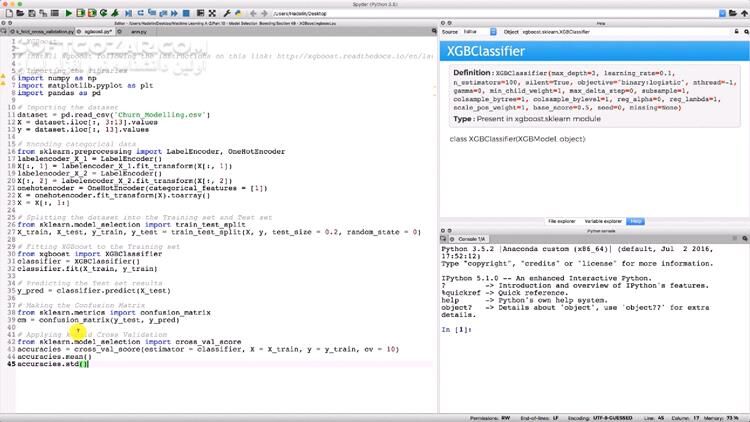Image resolution: width=750 pixels, height=422 pixels.
Task: Switch to the Variable explorer tab
Action: point(603,220)
